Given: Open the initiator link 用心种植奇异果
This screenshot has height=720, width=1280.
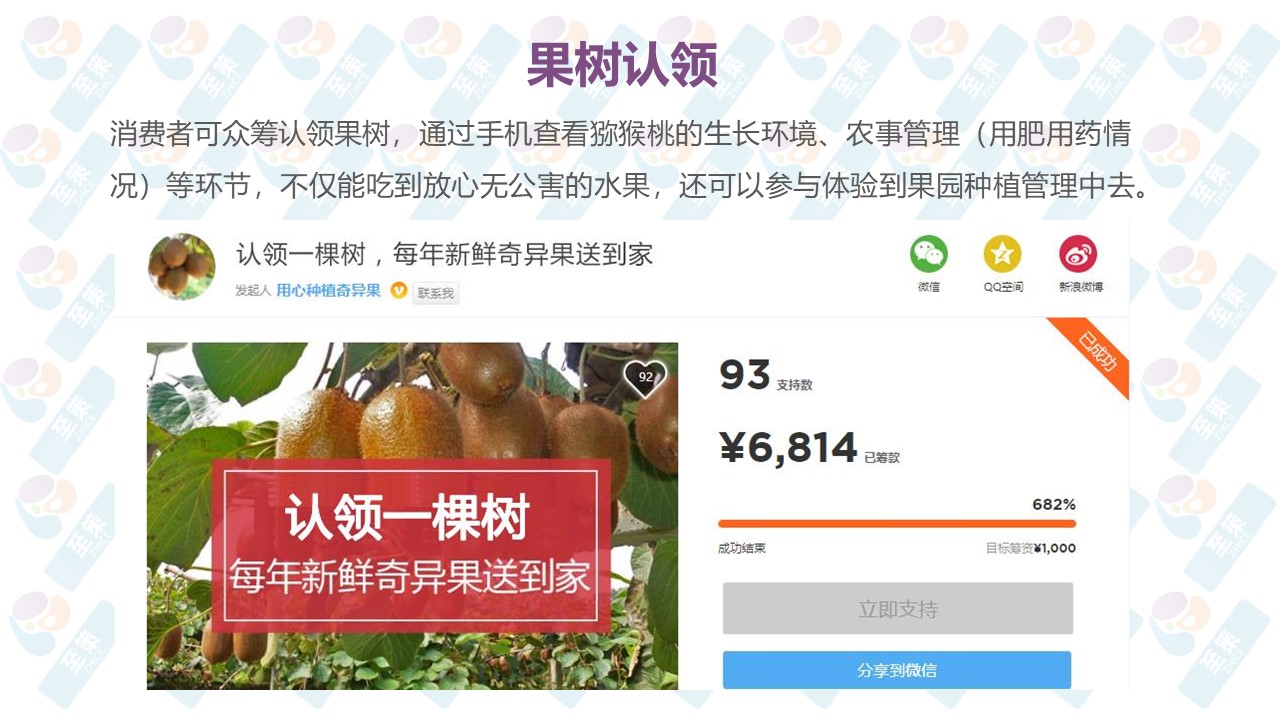Looking at the screenshot, I should coord(328,291).
